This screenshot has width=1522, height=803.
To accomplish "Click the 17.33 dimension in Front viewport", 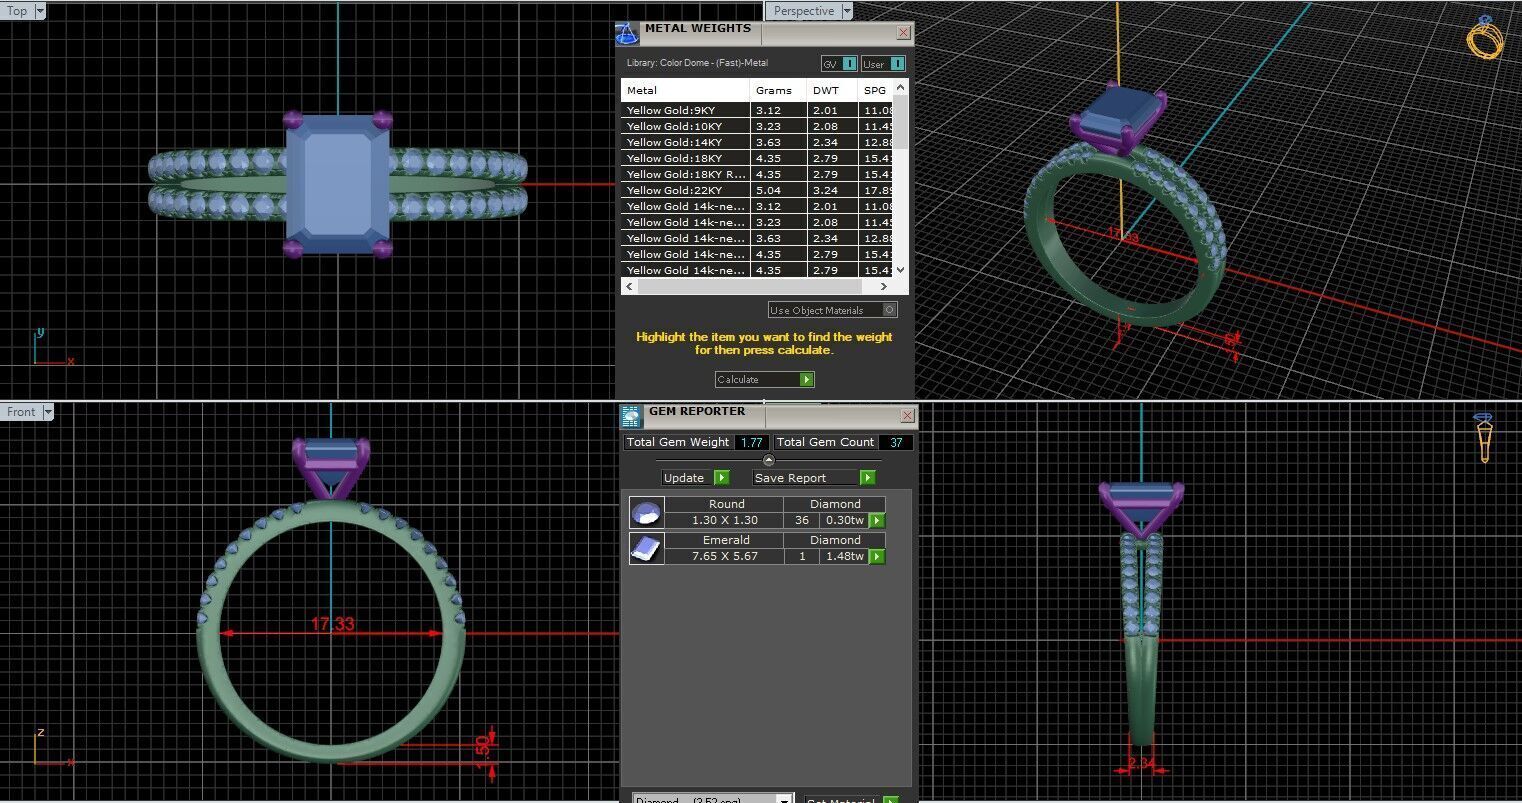I will (x=332, y=624).
